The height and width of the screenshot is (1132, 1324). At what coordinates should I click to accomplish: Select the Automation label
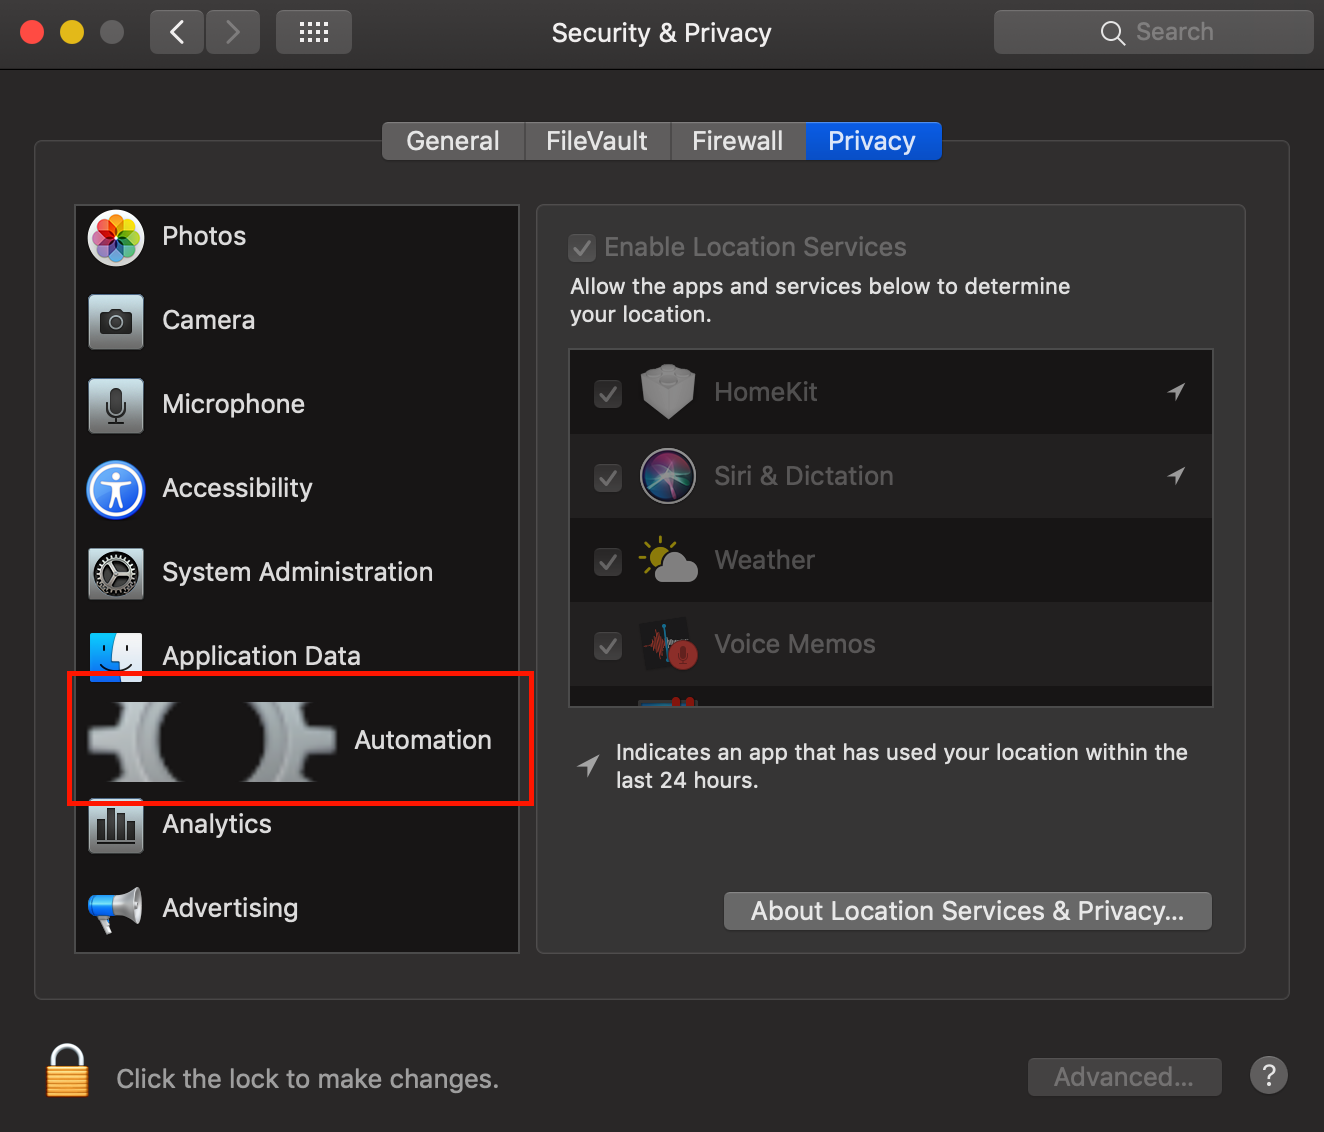click(x=423, y=740)
